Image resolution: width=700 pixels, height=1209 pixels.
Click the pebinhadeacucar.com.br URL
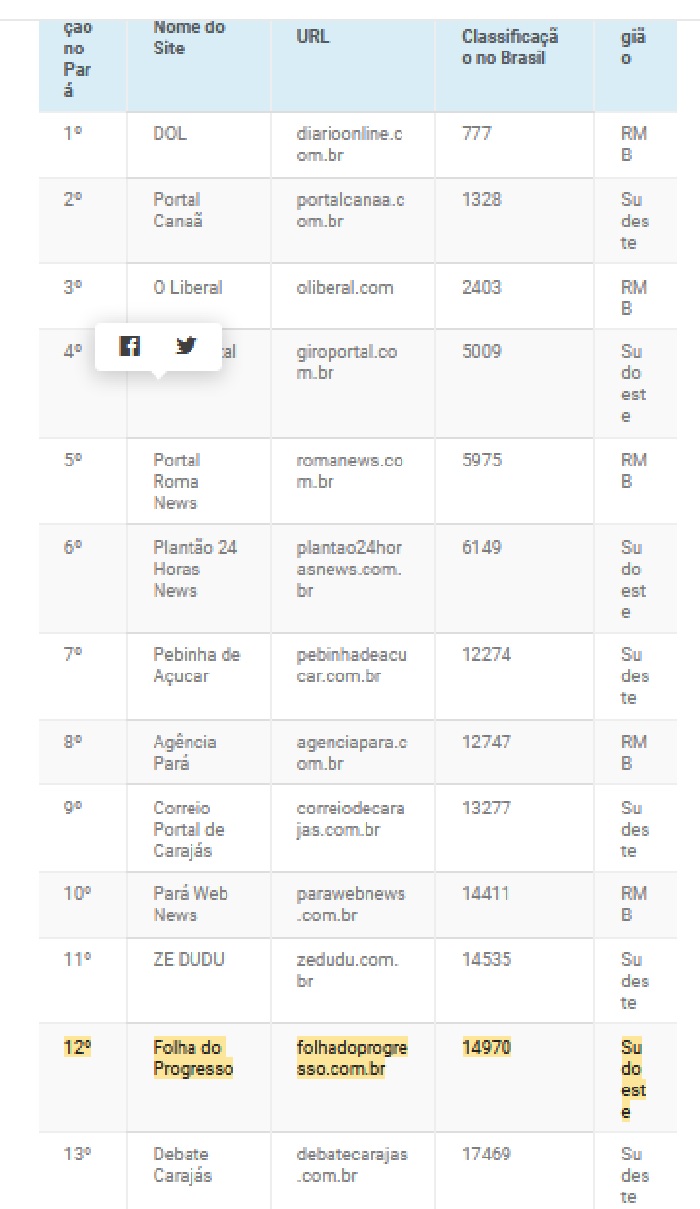coord(351,665)
